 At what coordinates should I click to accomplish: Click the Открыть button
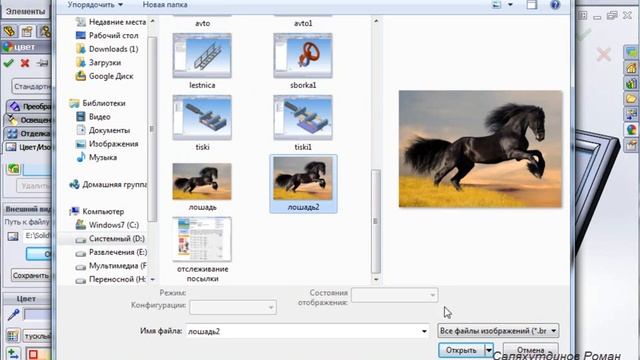point(461,350)
